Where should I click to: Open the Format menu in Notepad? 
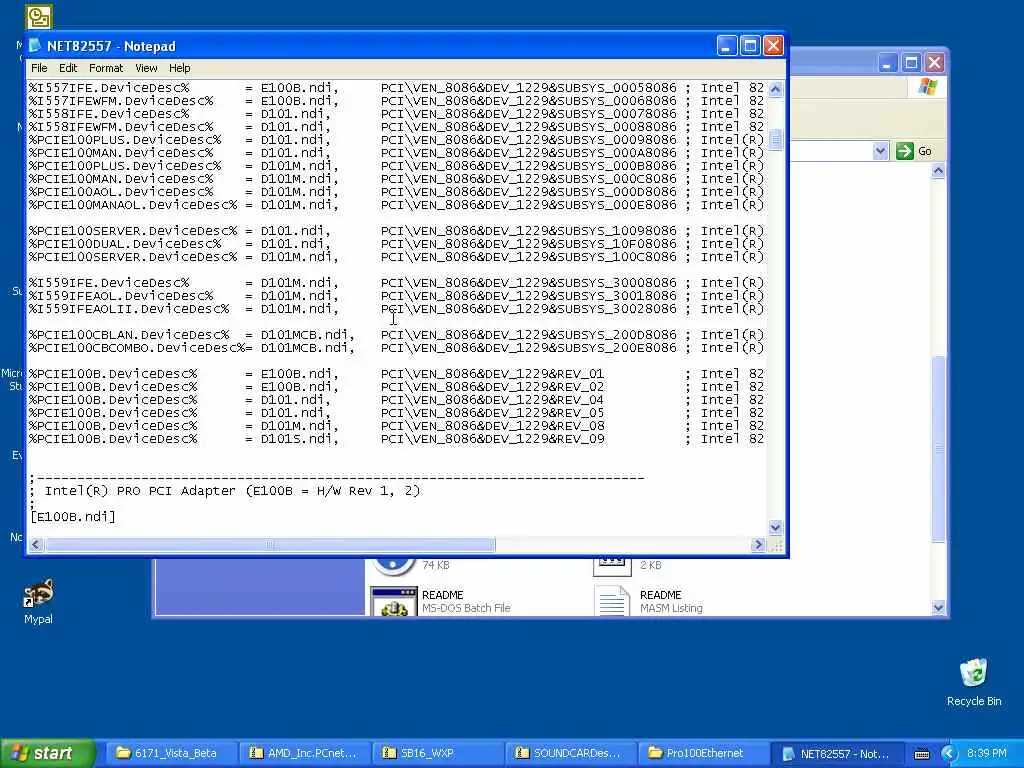pos(106,68)
